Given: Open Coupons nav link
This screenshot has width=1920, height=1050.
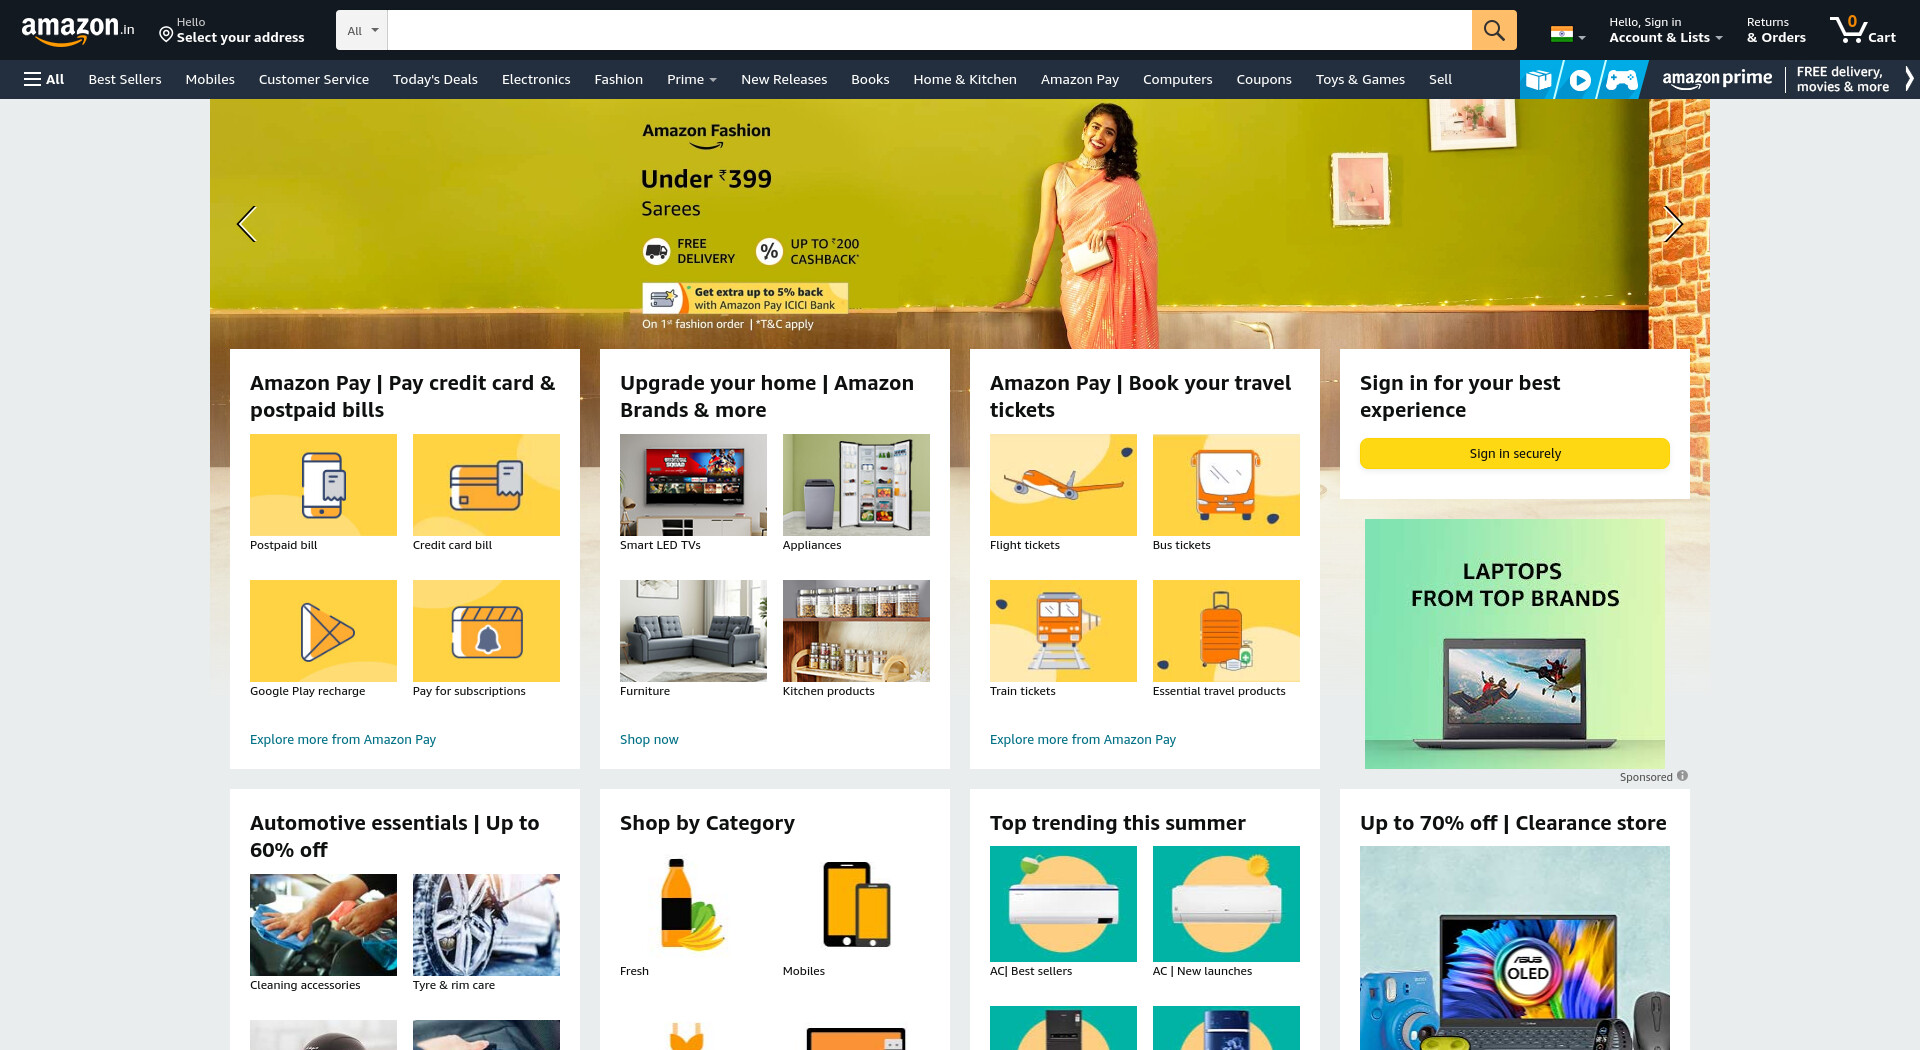Looking at the screenshot, I should pos(1264,79).
